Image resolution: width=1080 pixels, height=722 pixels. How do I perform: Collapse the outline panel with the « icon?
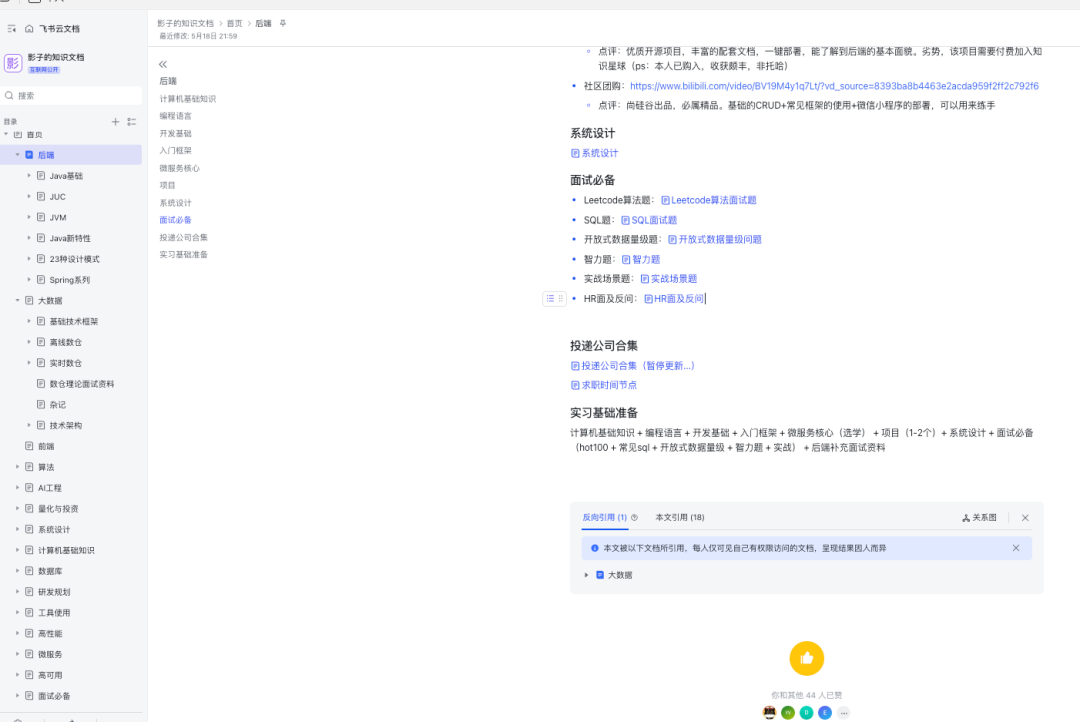(x=162, y=63)
